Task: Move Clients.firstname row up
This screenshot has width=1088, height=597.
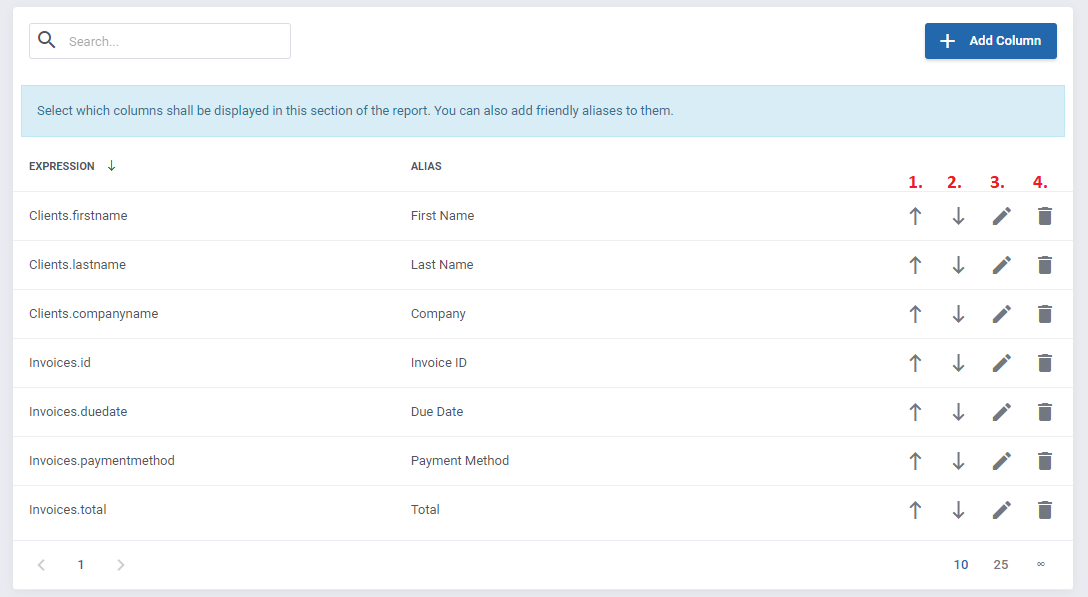Action: pyautogui.click(x=915, y=216)
